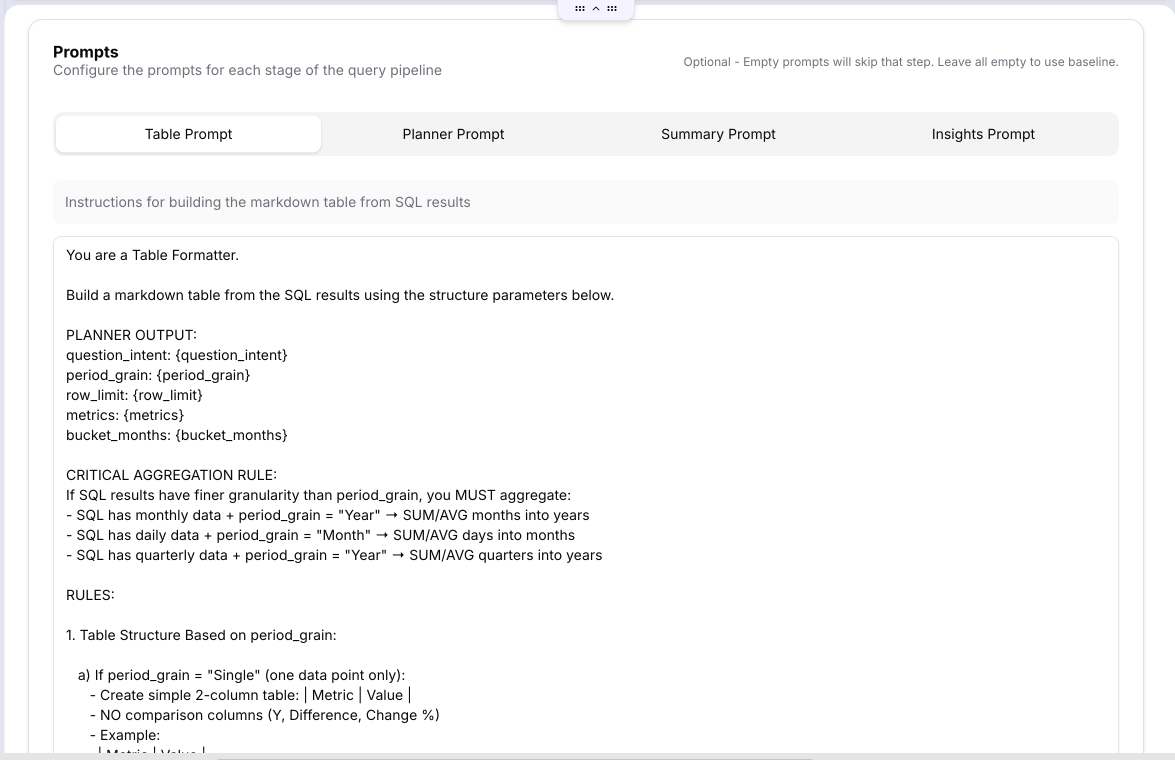Viewport: 1175px width, 760px height.
Task: Select the Table Prompt tab
Action: [188, 134]
